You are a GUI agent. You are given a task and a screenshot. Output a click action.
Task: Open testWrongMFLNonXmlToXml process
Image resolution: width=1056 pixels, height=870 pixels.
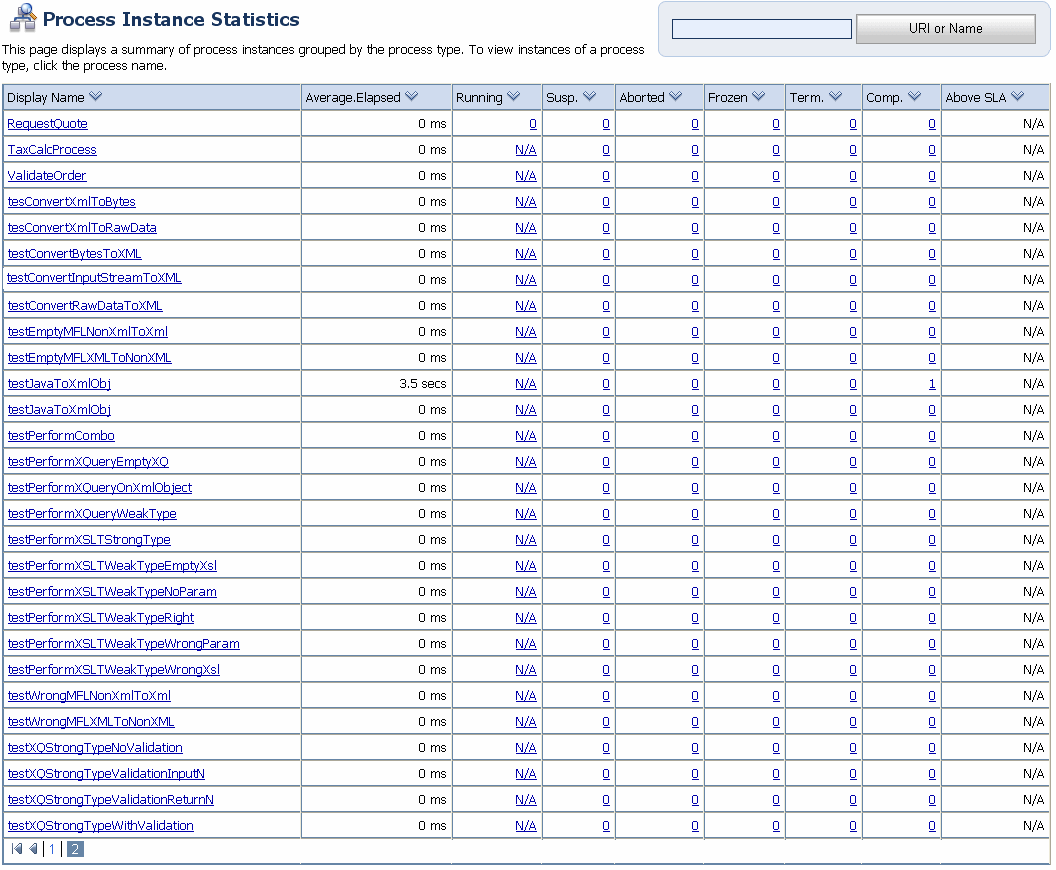pos(89,696)
